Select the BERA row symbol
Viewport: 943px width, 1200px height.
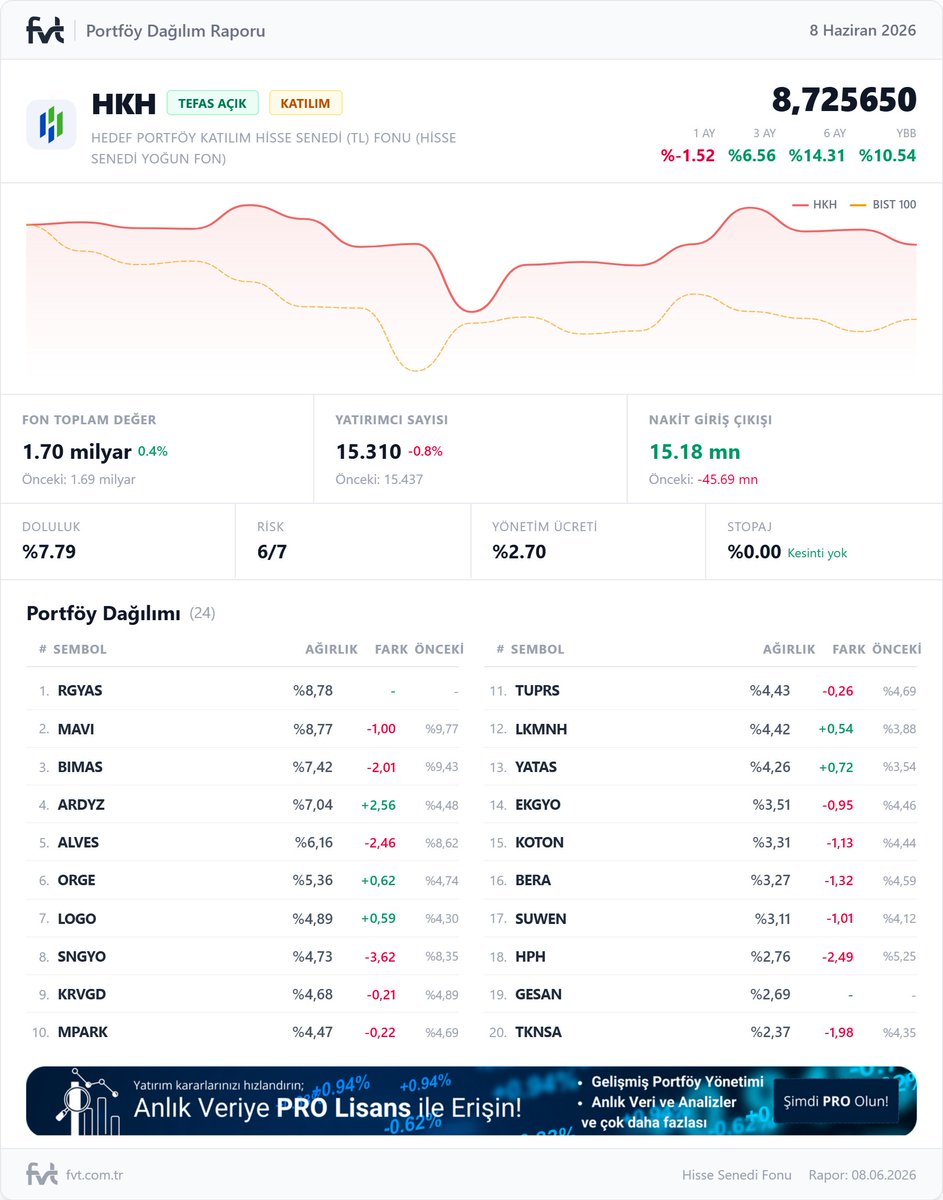[x=533, y=881]
